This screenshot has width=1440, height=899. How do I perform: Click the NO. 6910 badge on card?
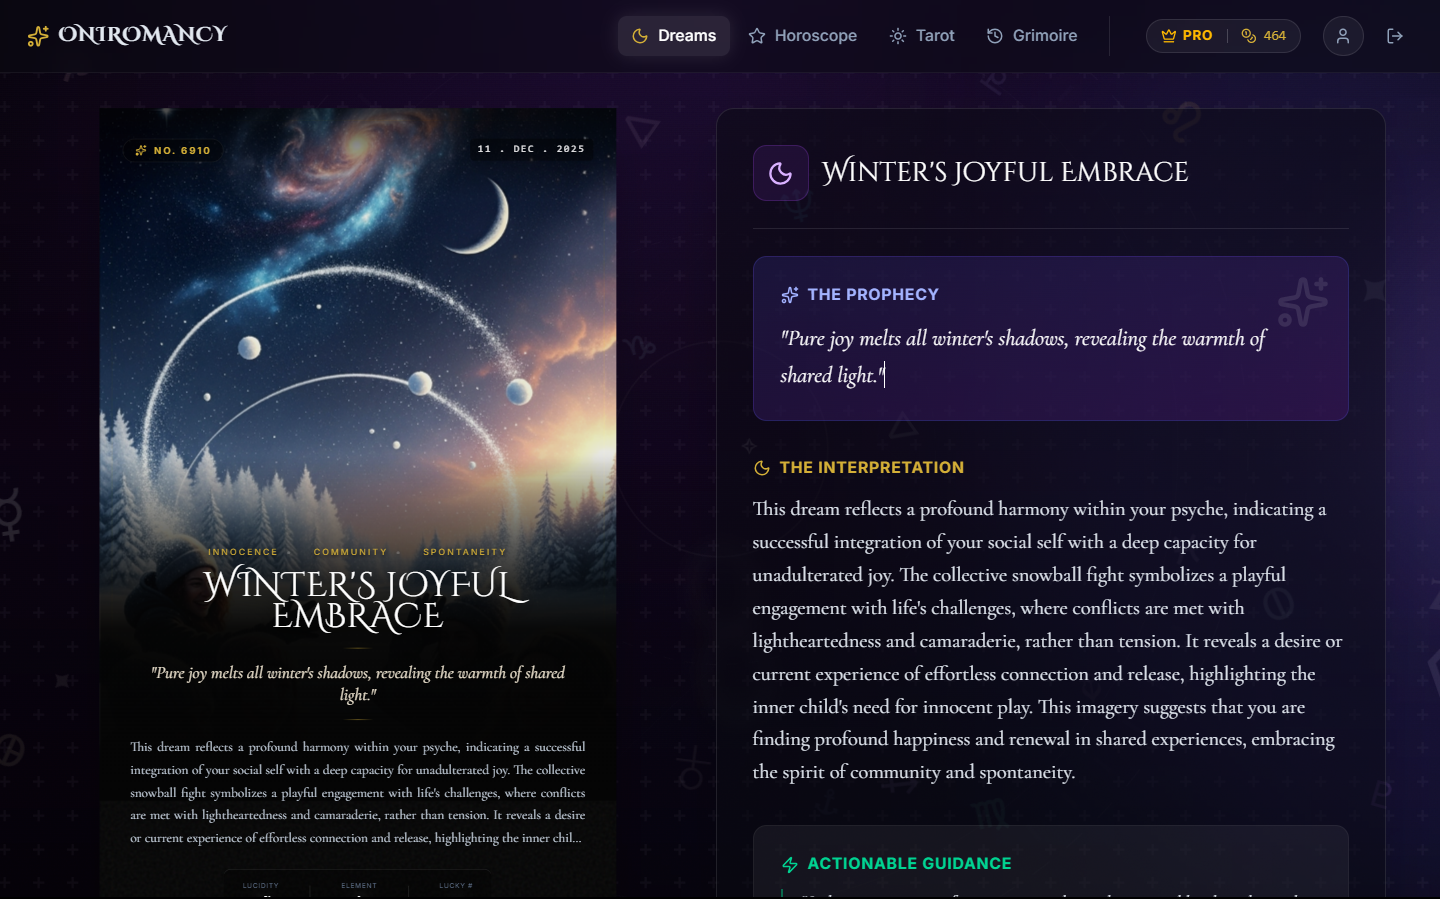[x=173, y=150]
